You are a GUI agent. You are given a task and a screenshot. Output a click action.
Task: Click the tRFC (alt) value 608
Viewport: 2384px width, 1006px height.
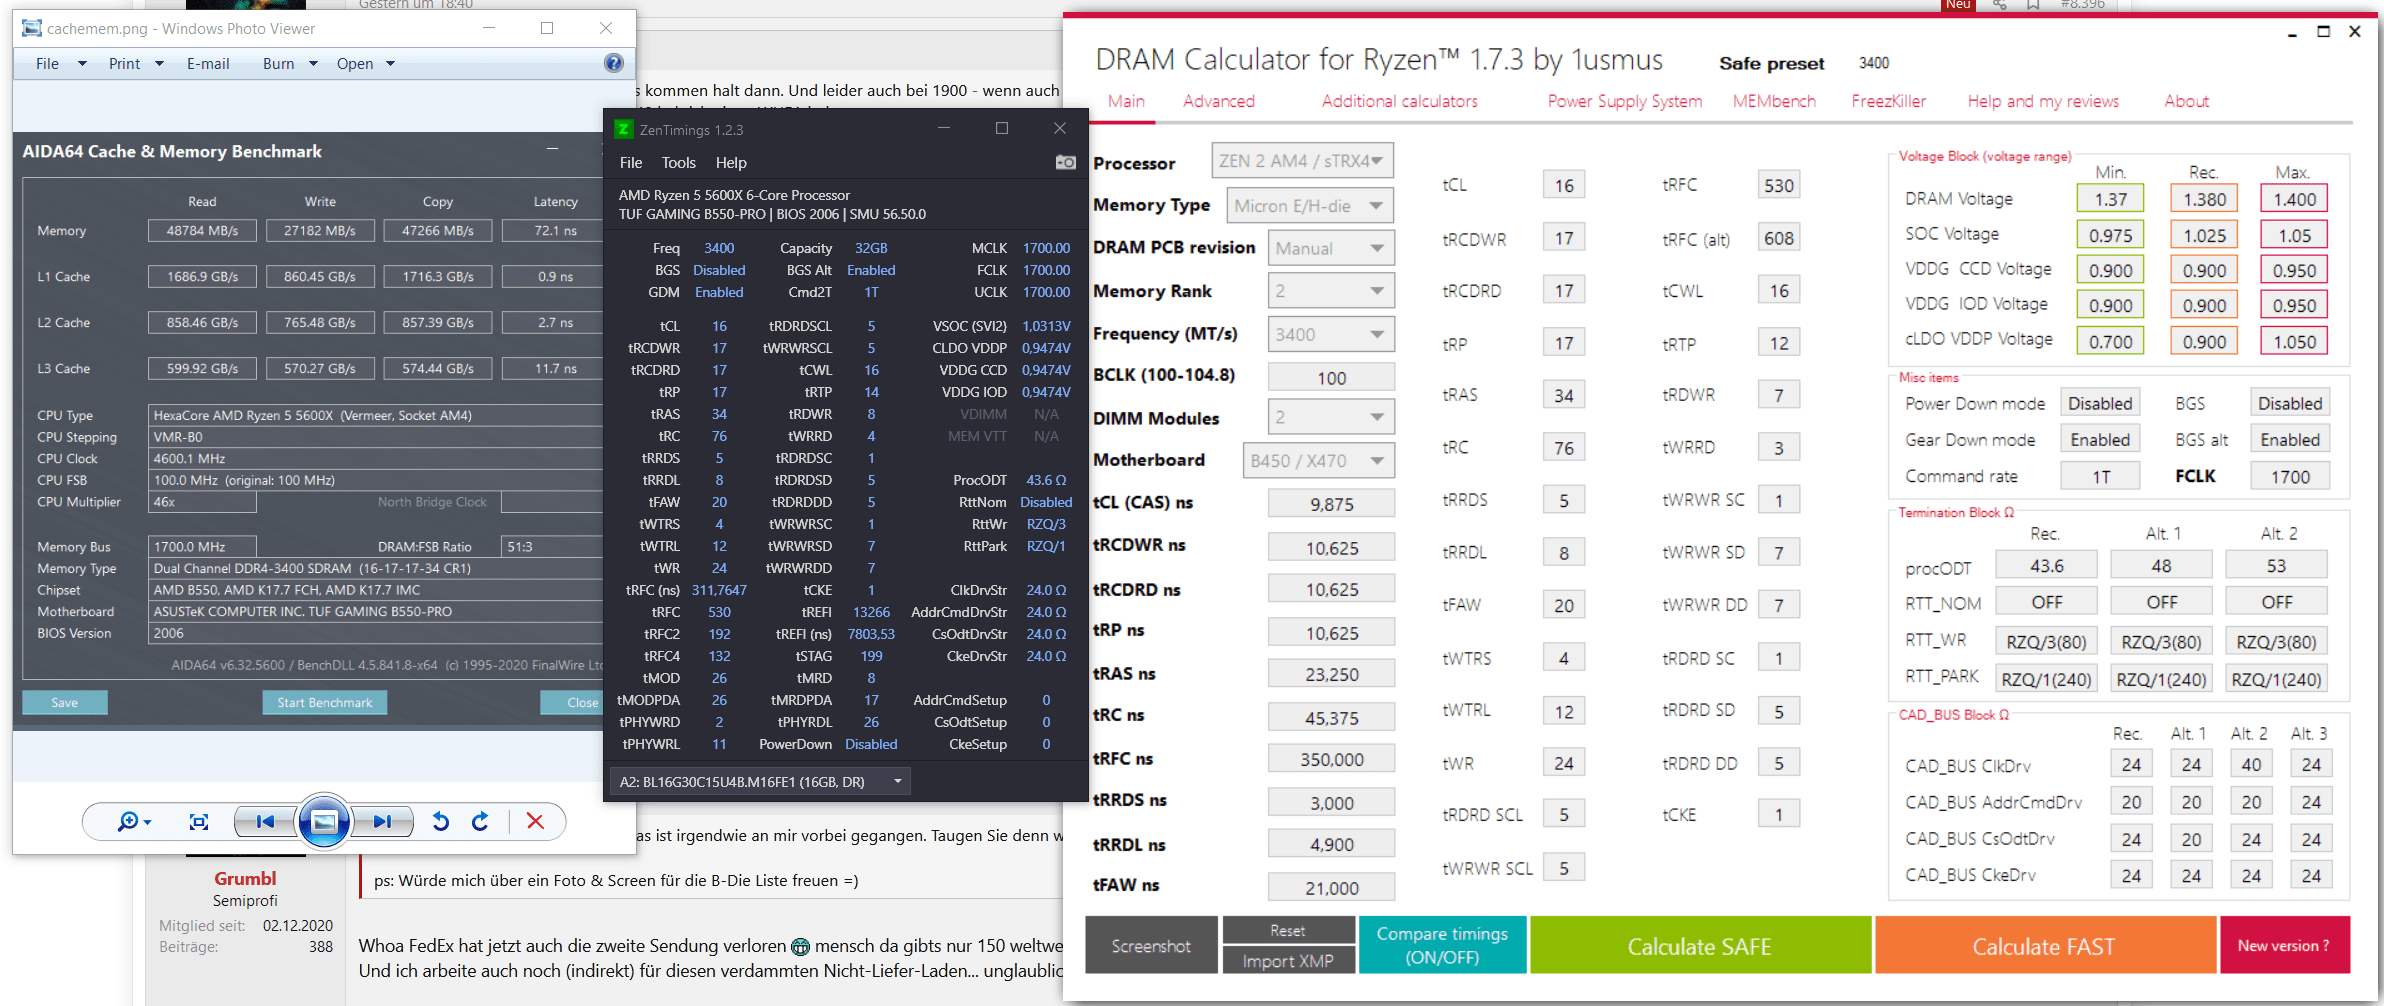pyautogui.click(x=1779, y=238)
